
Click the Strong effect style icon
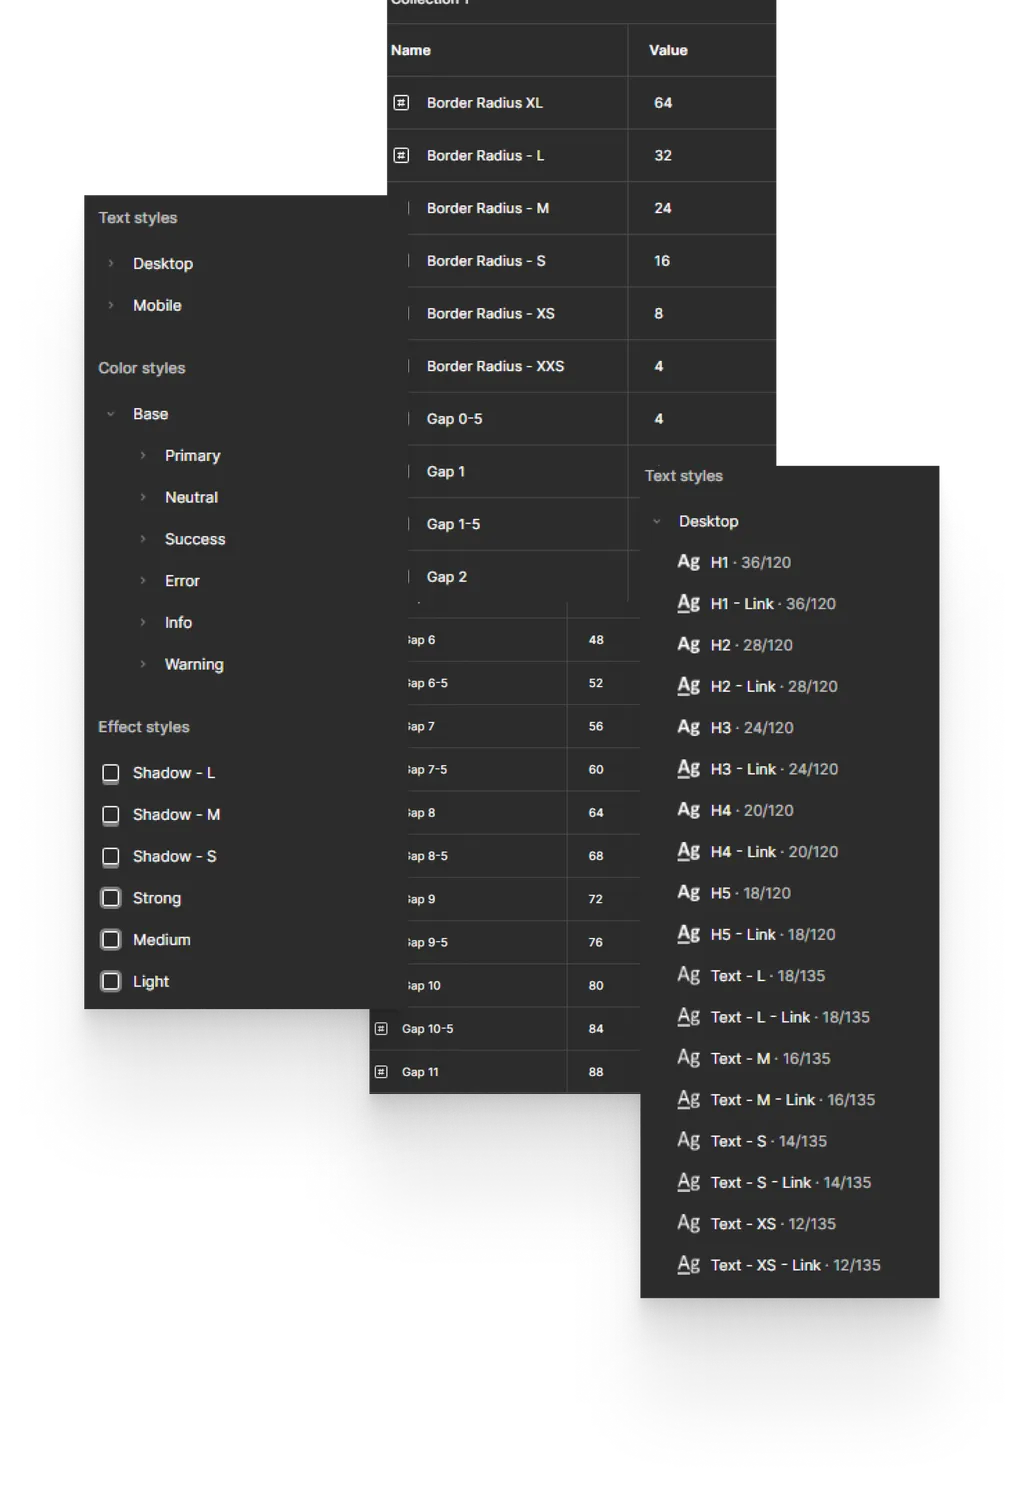(x=110, y=897)
